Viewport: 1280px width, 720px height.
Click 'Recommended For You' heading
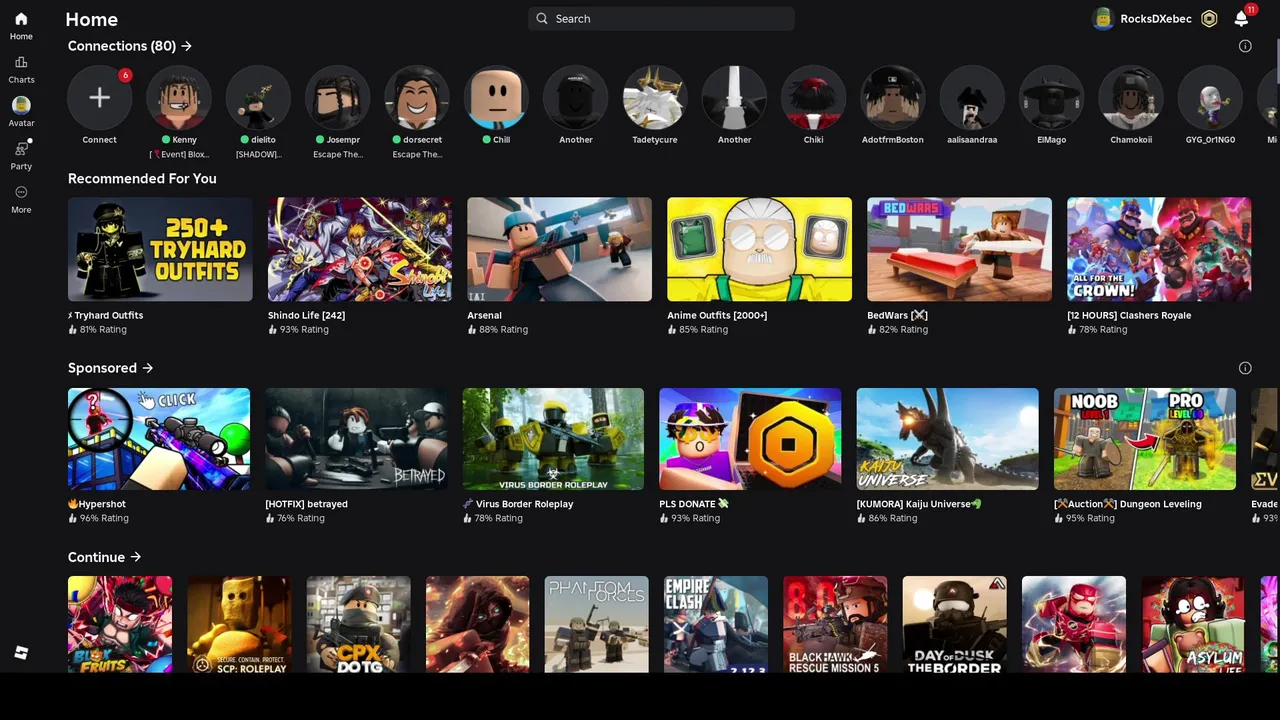click(142, 178)
